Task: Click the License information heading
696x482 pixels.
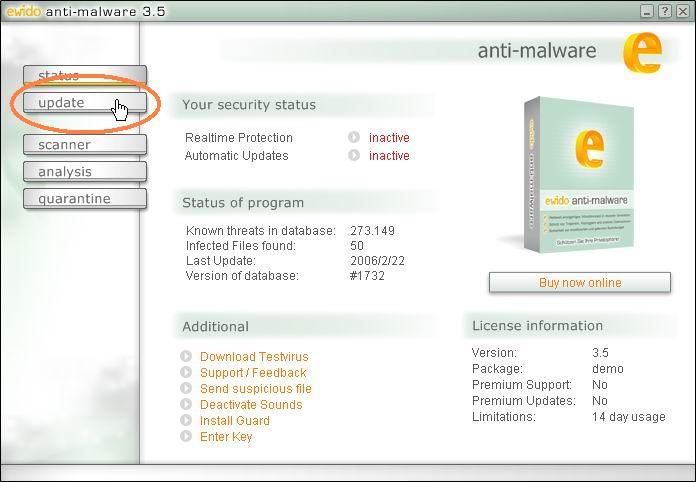Action: click(538, 326)
